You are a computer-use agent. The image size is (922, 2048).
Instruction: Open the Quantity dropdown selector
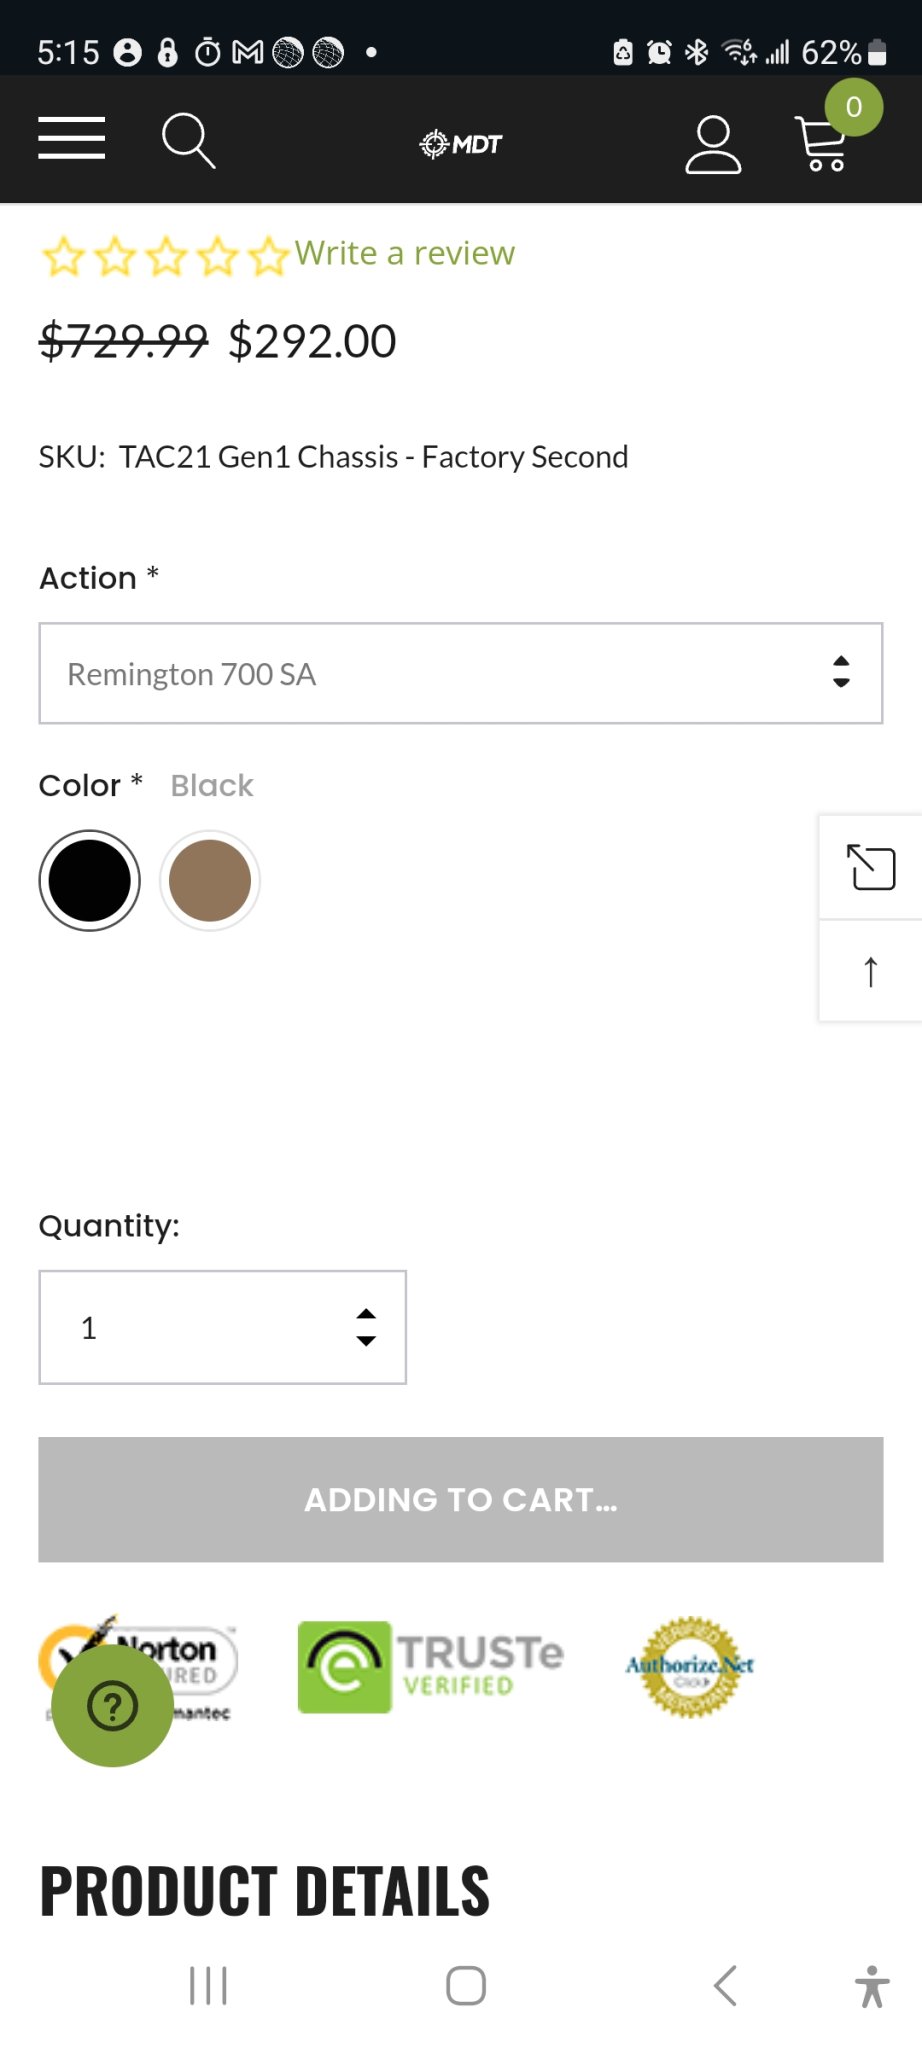point(222,1328)
